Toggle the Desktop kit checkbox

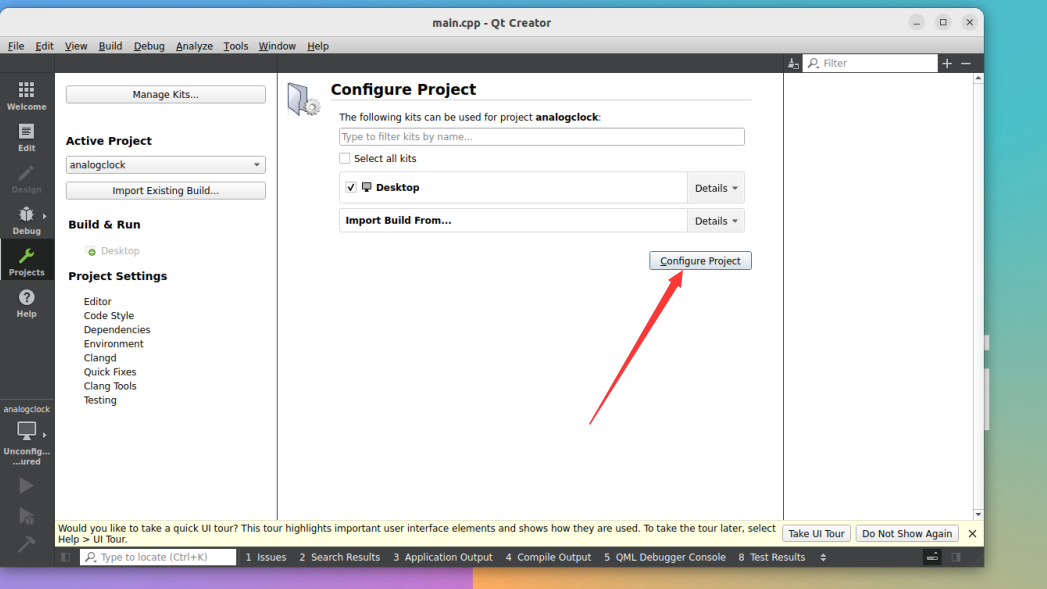pos(351,187)
